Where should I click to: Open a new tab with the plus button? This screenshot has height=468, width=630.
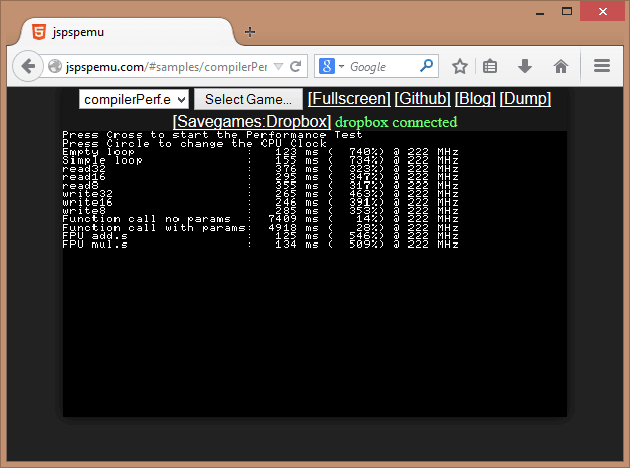pos(250,32)
